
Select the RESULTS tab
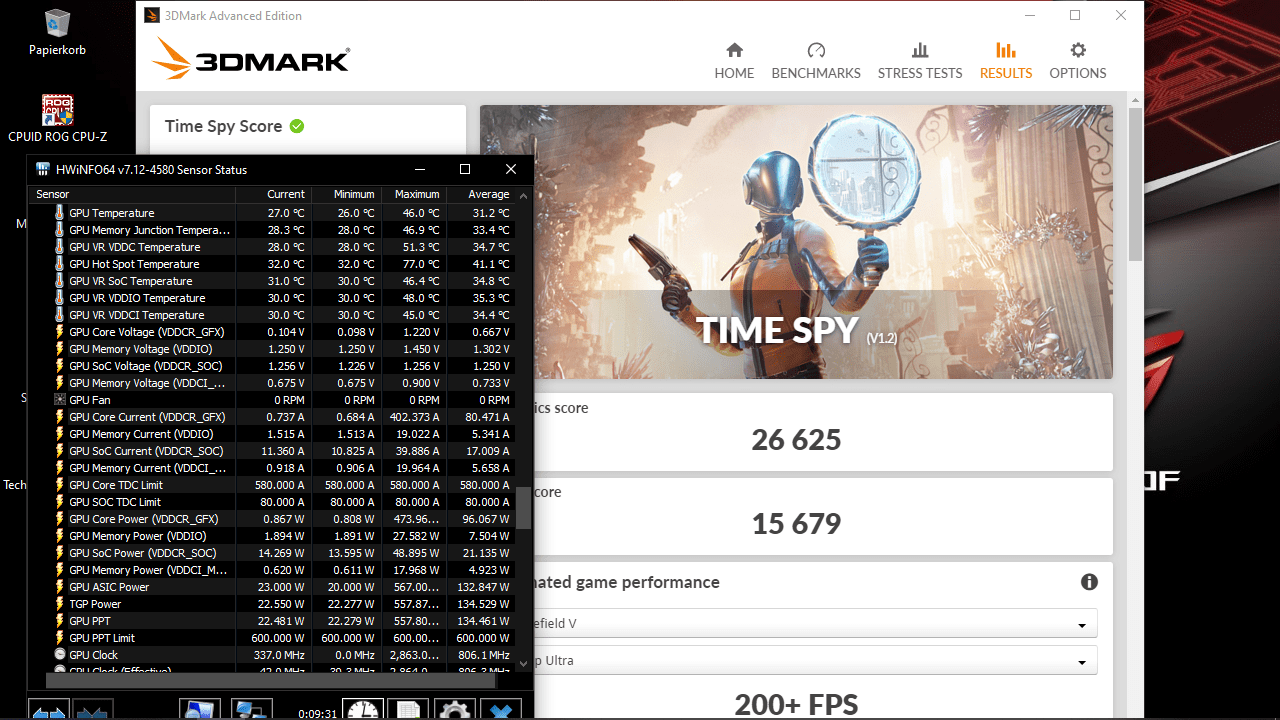(1006, 61)
